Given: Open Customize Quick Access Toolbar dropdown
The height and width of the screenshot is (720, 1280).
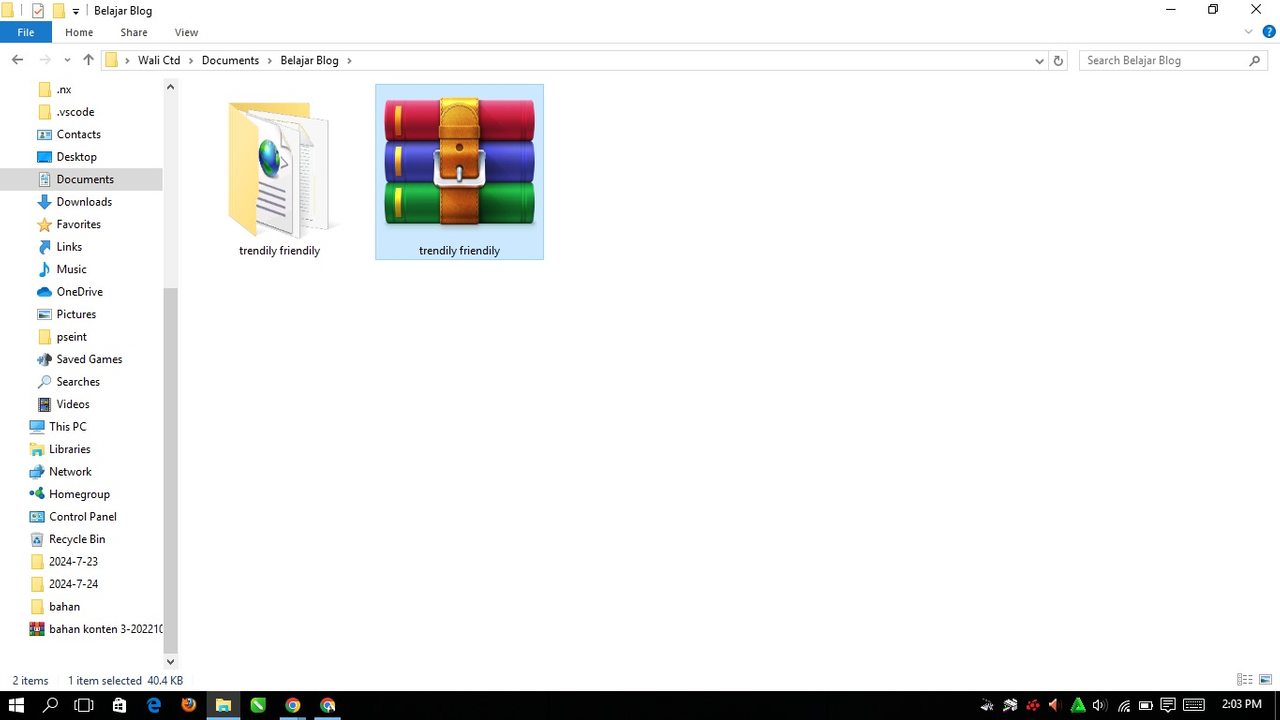Looking at the screenshot, I should (x=76, y=11).
